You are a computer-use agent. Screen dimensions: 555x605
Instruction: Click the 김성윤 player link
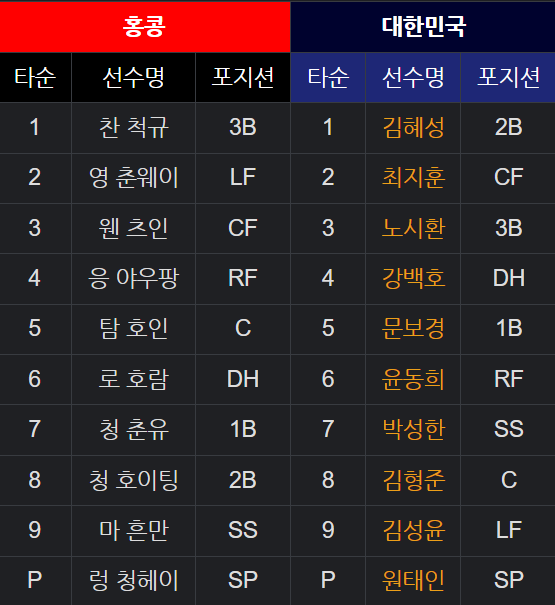(413, 530)
